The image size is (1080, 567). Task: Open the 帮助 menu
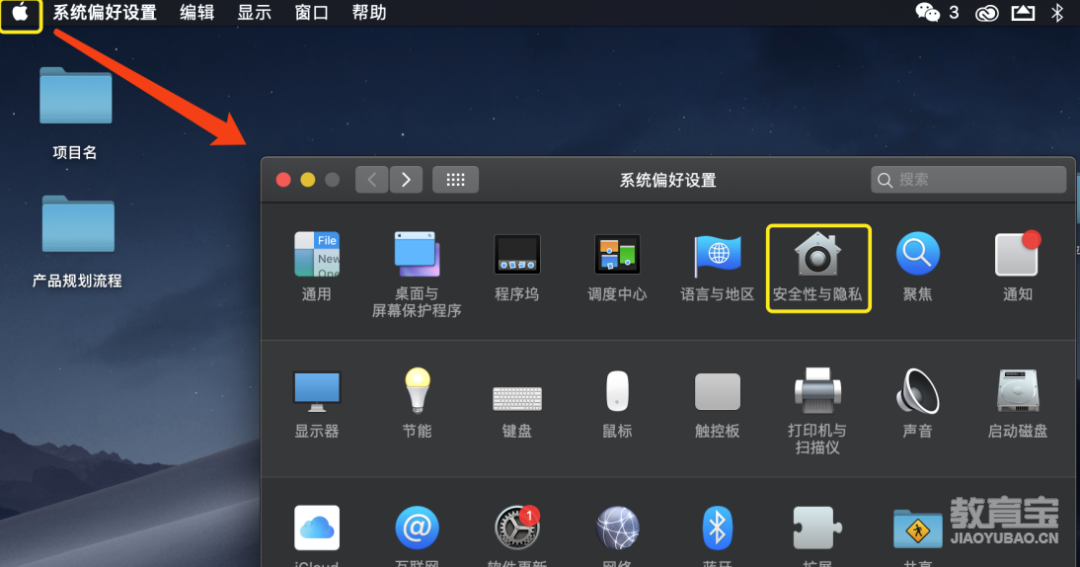[x=369, y=12]
